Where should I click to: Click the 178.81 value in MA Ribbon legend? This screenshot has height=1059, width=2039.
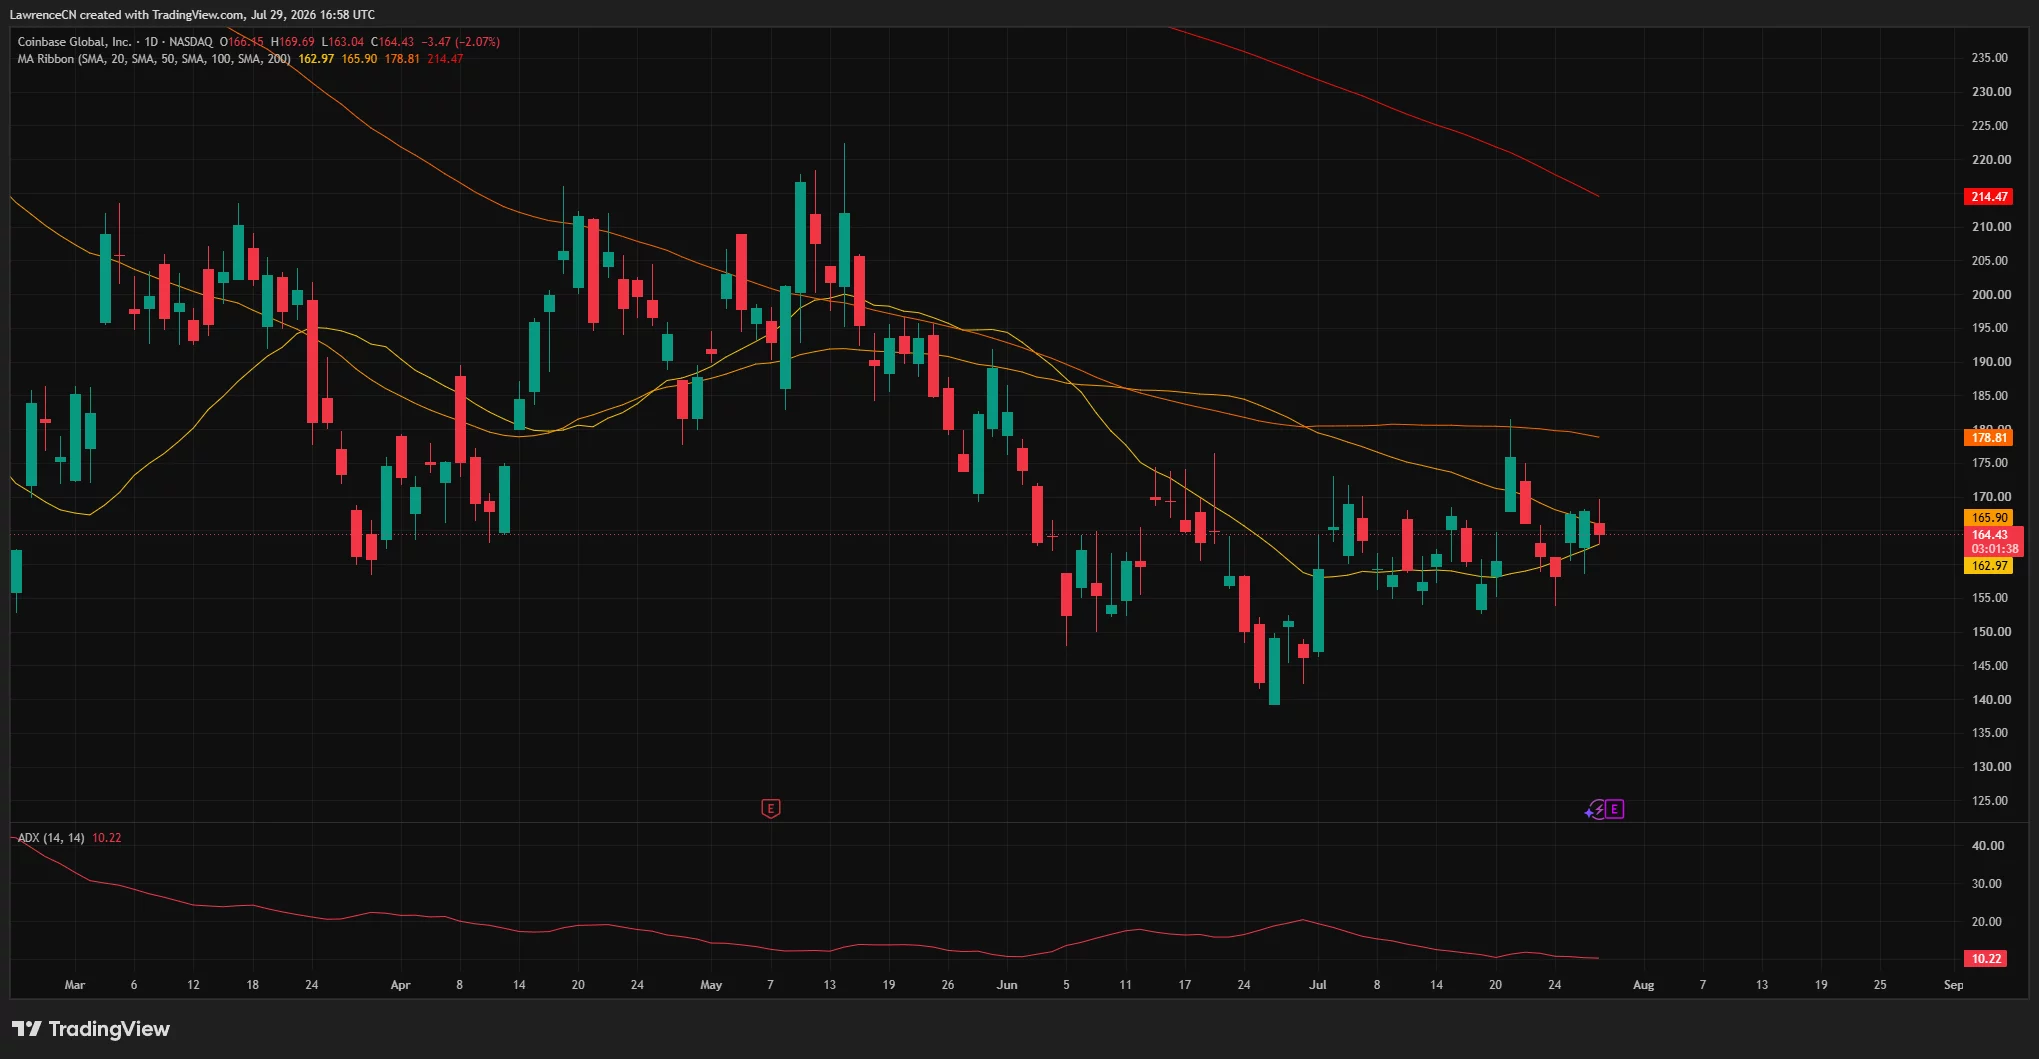pos(402,59)
